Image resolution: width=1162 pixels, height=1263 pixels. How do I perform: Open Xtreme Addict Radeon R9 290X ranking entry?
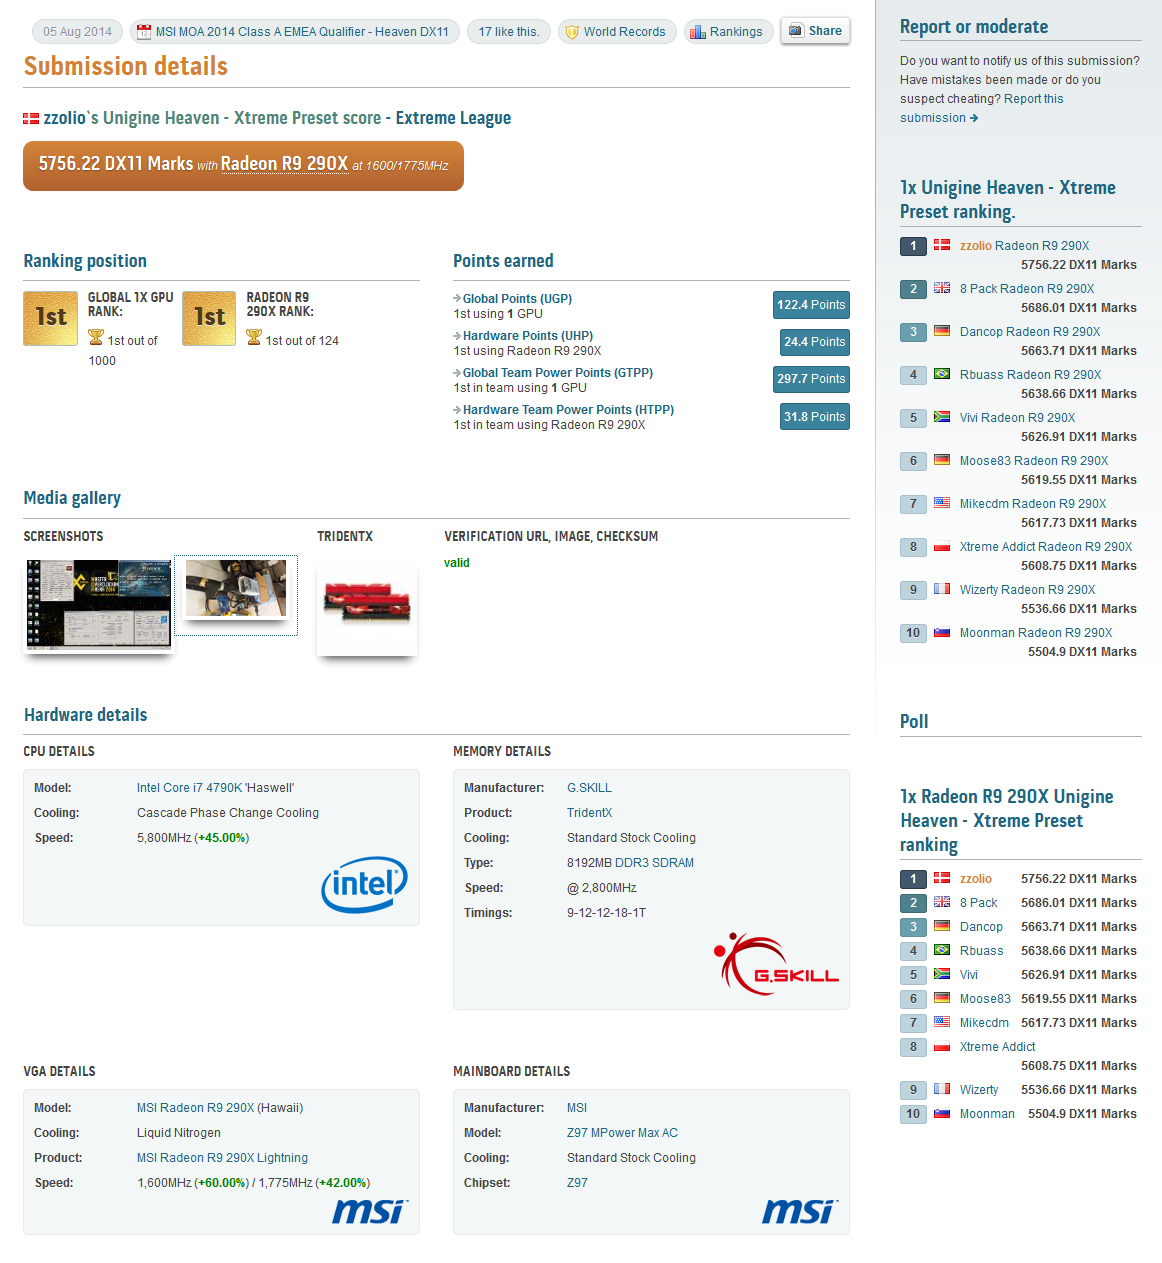[x=1046, y=547]
